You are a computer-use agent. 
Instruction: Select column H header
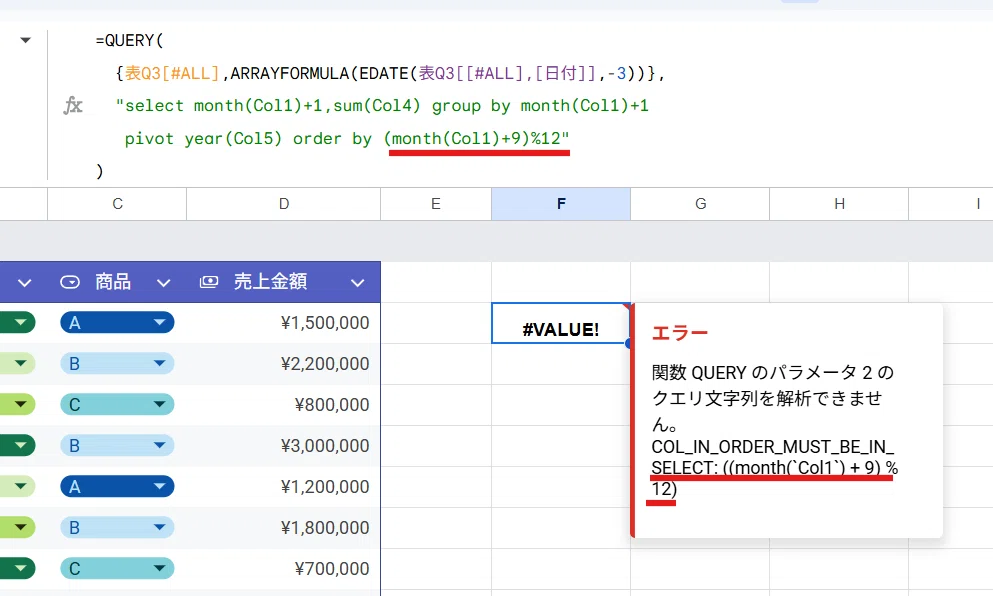(x=839, y=204)
